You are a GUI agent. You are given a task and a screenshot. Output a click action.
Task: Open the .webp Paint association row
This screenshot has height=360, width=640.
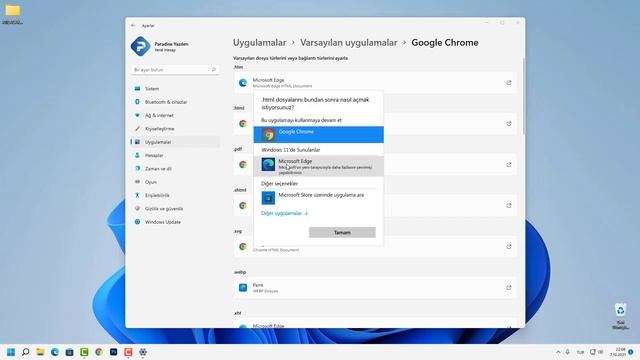point(375,288)
